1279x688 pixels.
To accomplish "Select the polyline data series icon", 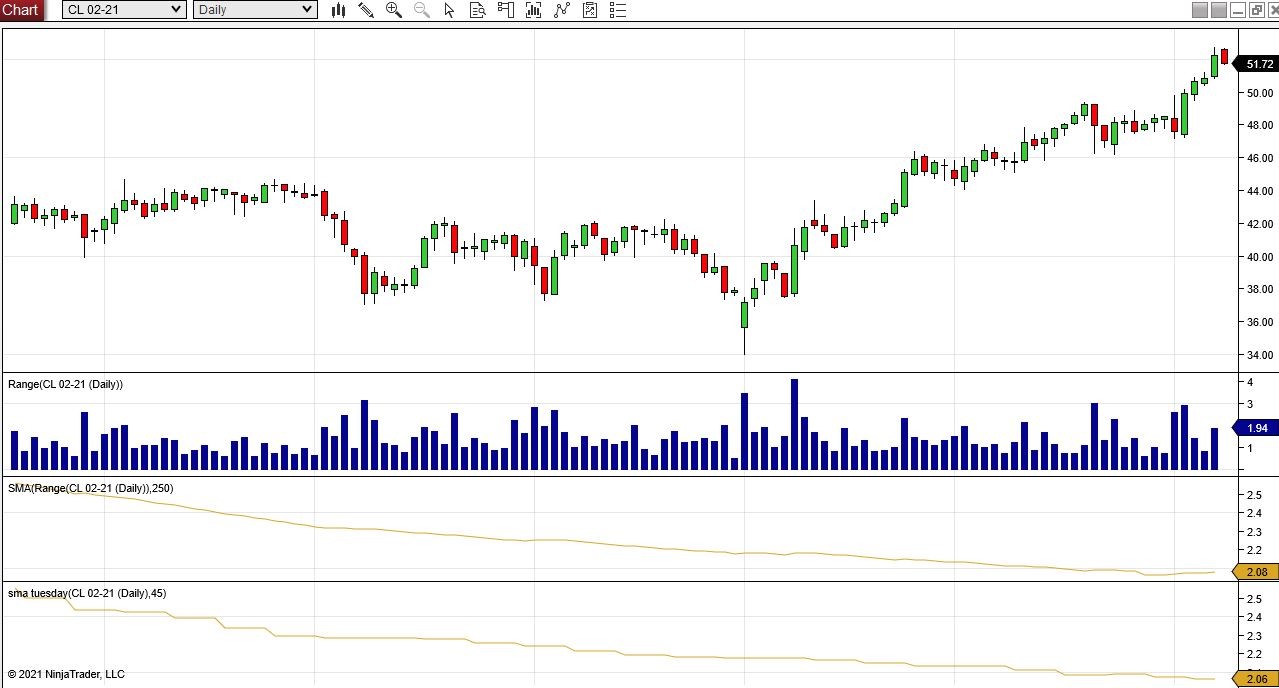I will pos(561,10).
